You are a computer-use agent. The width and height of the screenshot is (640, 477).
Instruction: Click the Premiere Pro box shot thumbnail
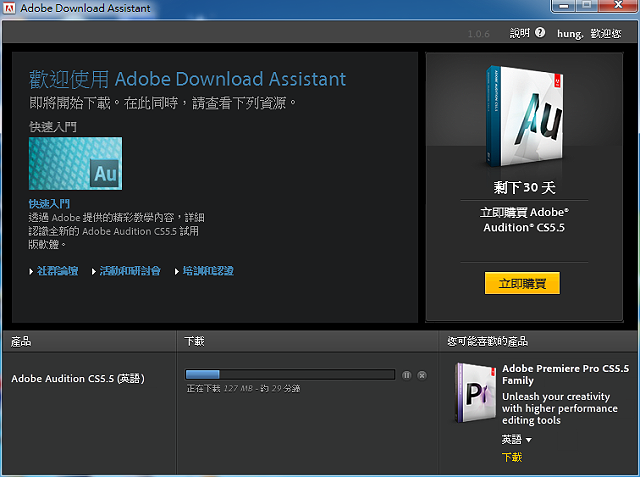pyautogui.click(x=476, y=393)
